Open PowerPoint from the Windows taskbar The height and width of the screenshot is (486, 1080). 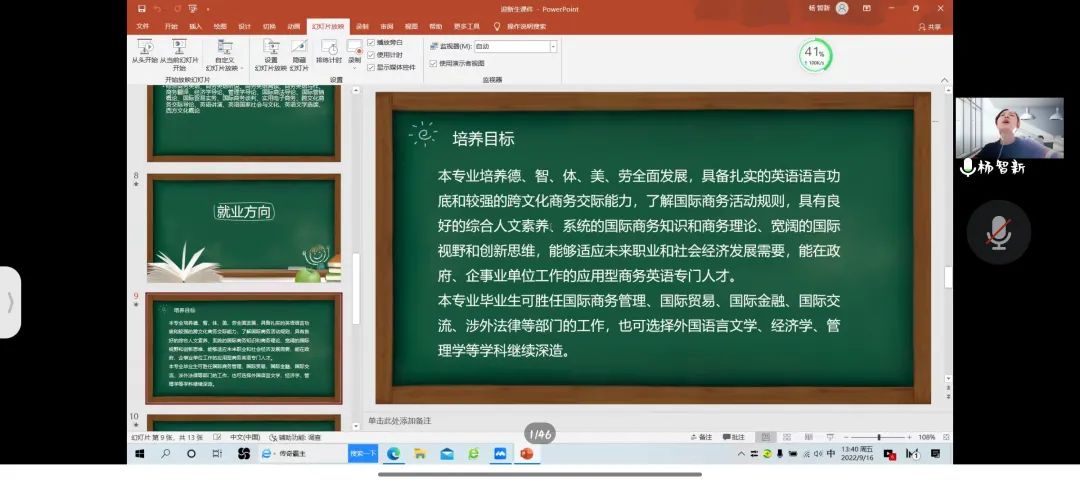pyautogui.click(x=526, y=454)
